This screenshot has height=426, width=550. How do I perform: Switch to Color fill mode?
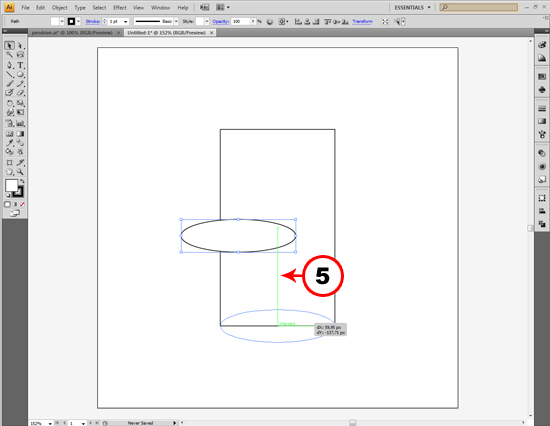(x=7, y=204)
